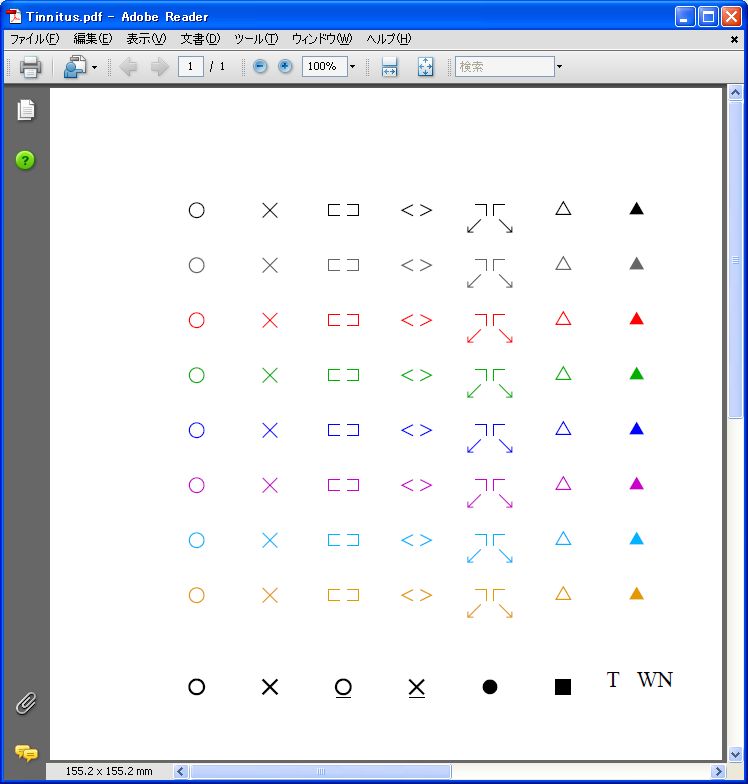Click the underlined circle symbol
The width and height of the screenshot is (748, 784).
pyautogui.click(x=344, y=688)
